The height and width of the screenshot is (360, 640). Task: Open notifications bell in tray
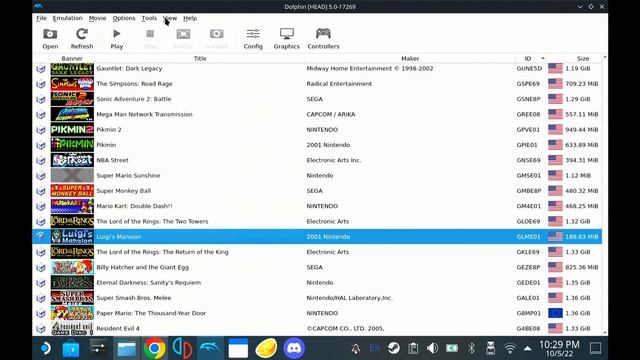[x=356, y=348]
